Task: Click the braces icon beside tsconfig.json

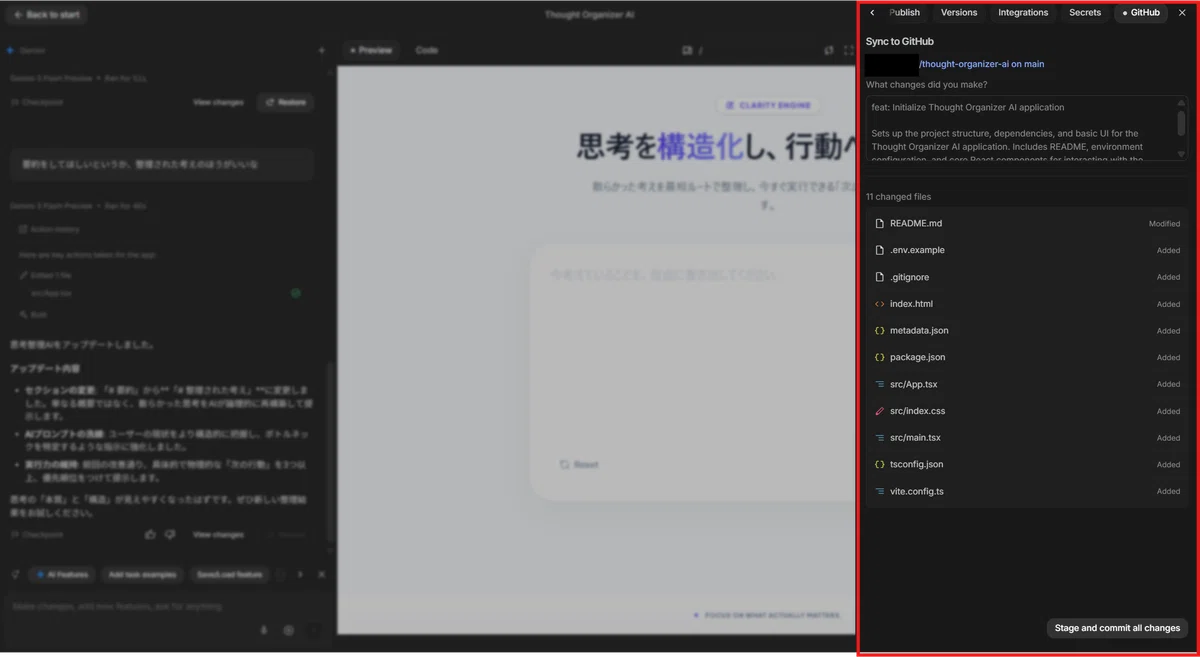Action: (880, 464)
